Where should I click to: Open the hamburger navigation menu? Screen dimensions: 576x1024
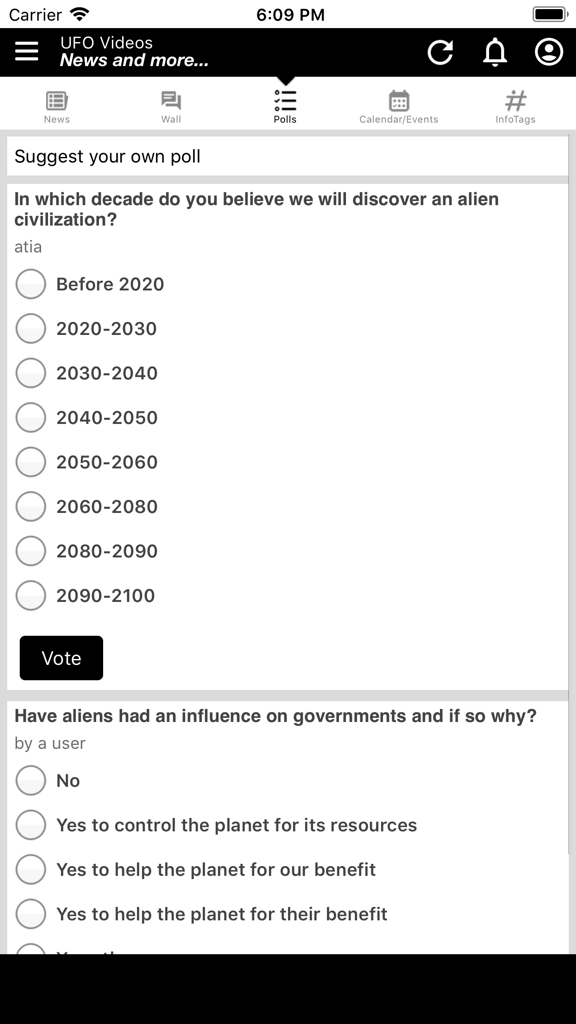coord(27,51)
